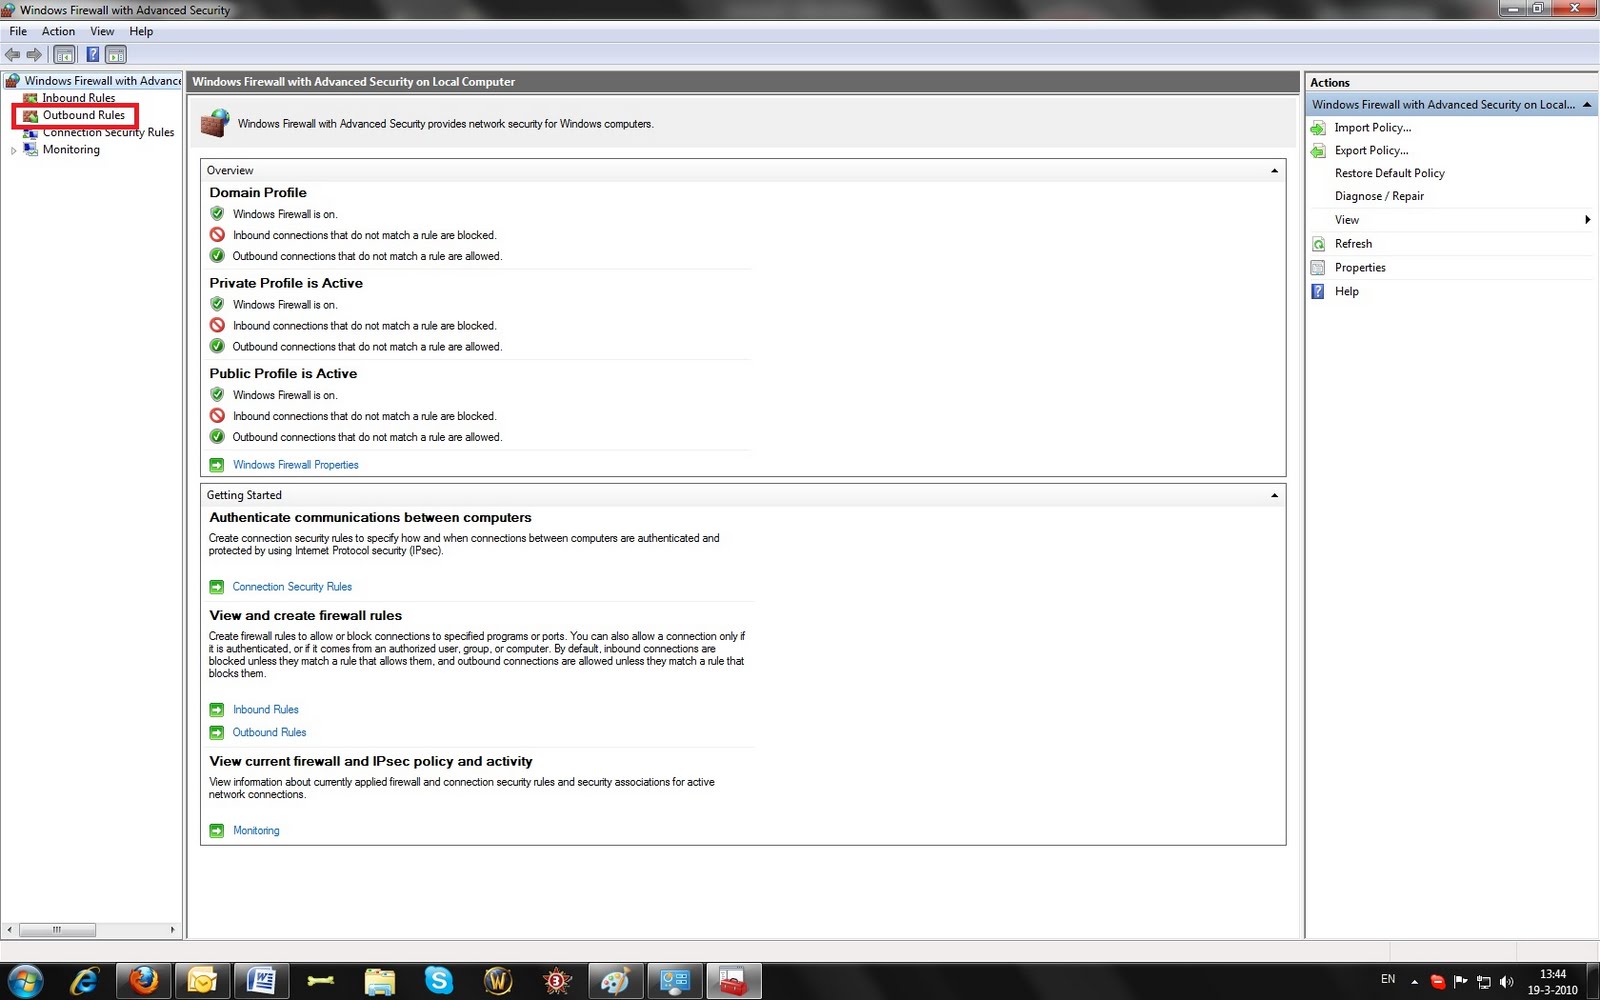Open the View menu in the menu bar

(x=102, y=31)
